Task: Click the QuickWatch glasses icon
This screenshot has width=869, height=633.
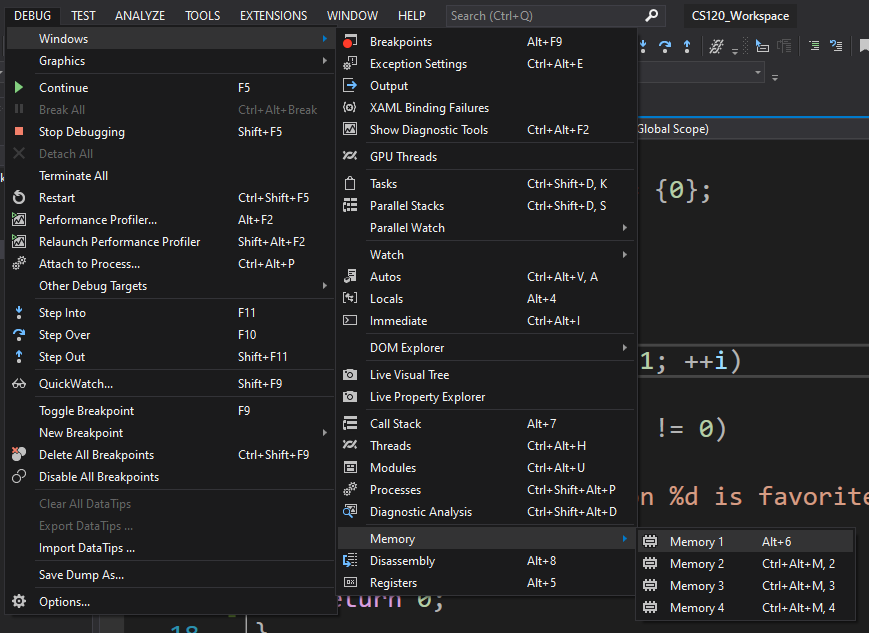Action: pyautogui.click(x=19, y=384)
